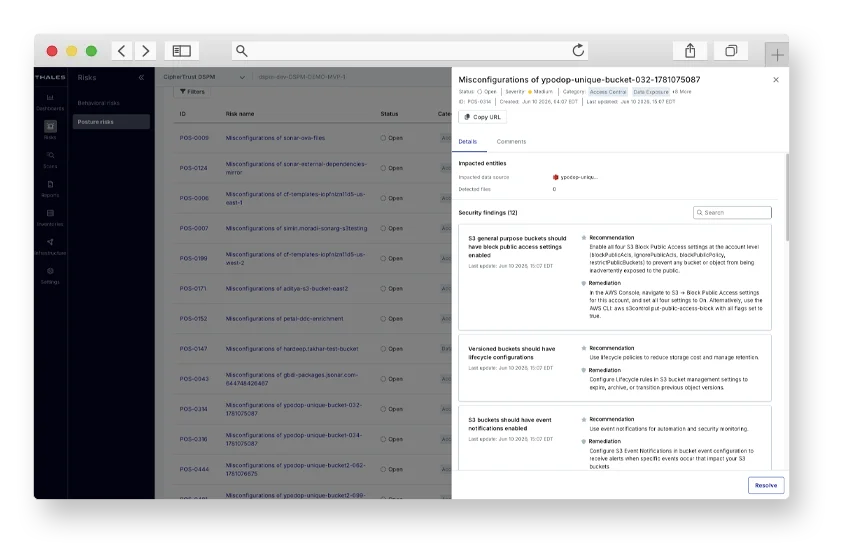Open the Settings gear in sidebar

point(50,271)
